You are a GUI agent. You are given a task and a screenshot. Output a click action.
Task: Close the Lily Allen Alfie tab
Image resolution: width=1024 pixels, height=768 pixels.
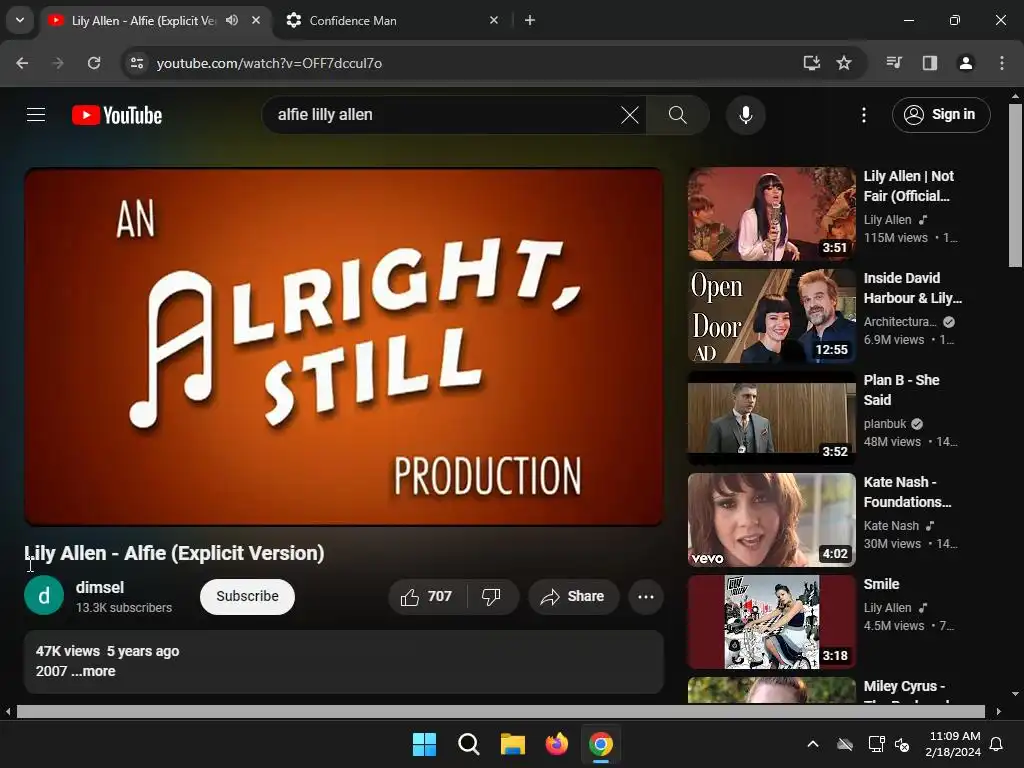256,20
